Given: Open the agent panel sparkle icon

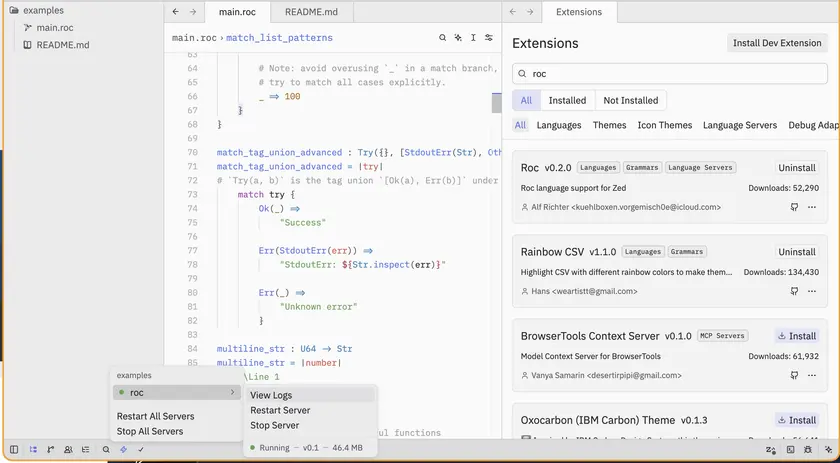Looking at the screenshot, I should pos(828,450).
